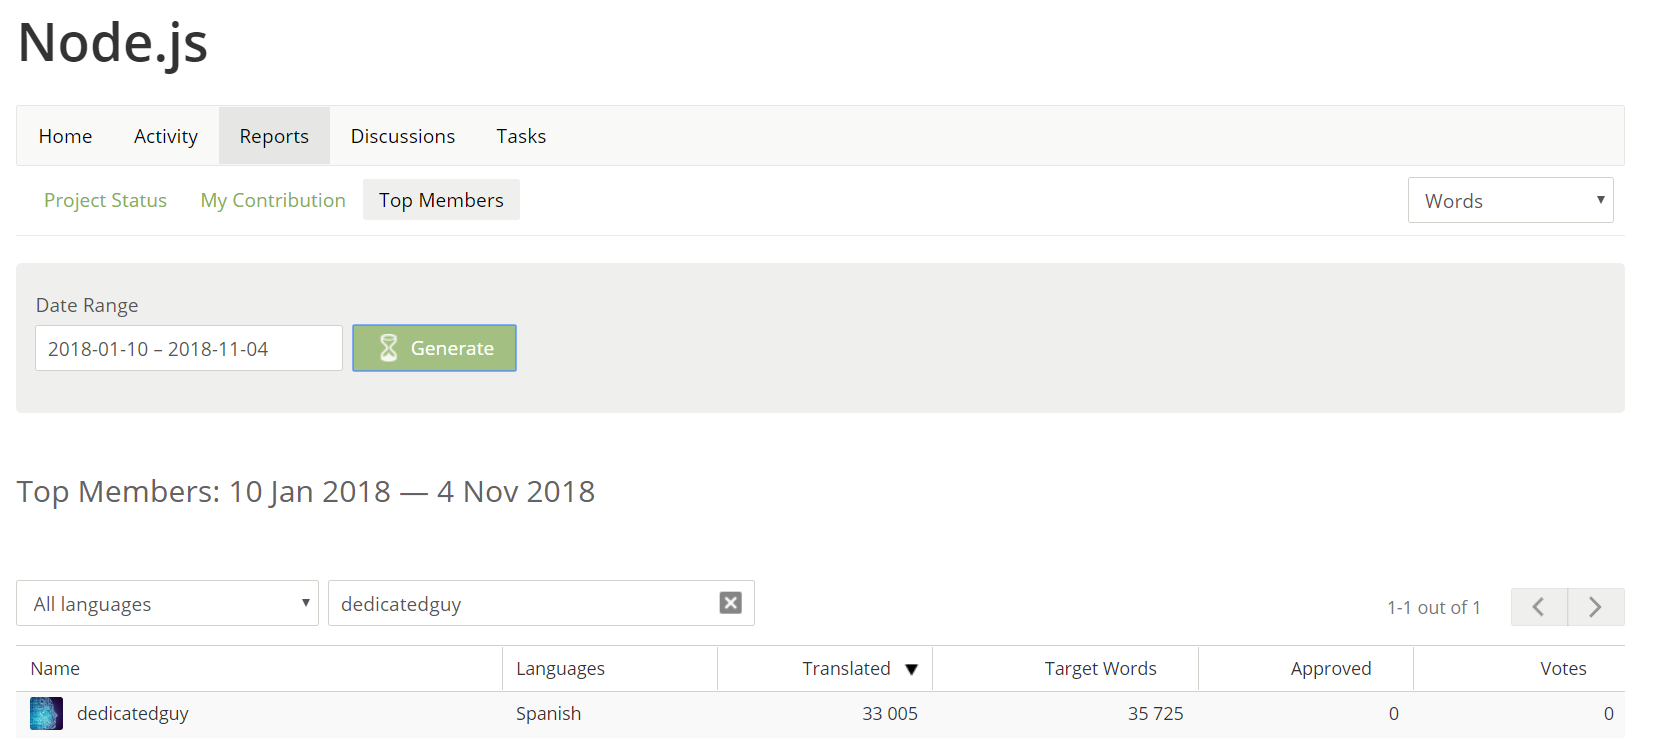Select the Top Members report

(x=441, y=200)
